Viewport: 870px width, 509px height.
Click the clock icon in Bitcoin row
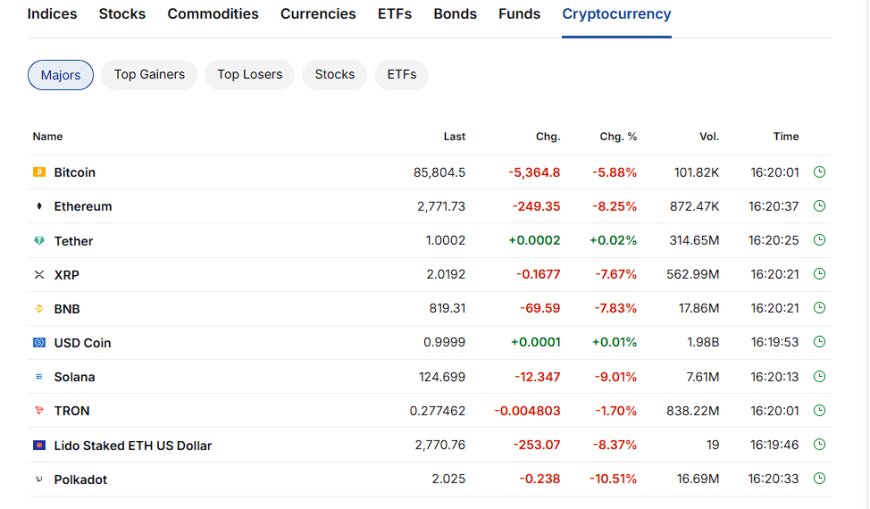point(820,172)
